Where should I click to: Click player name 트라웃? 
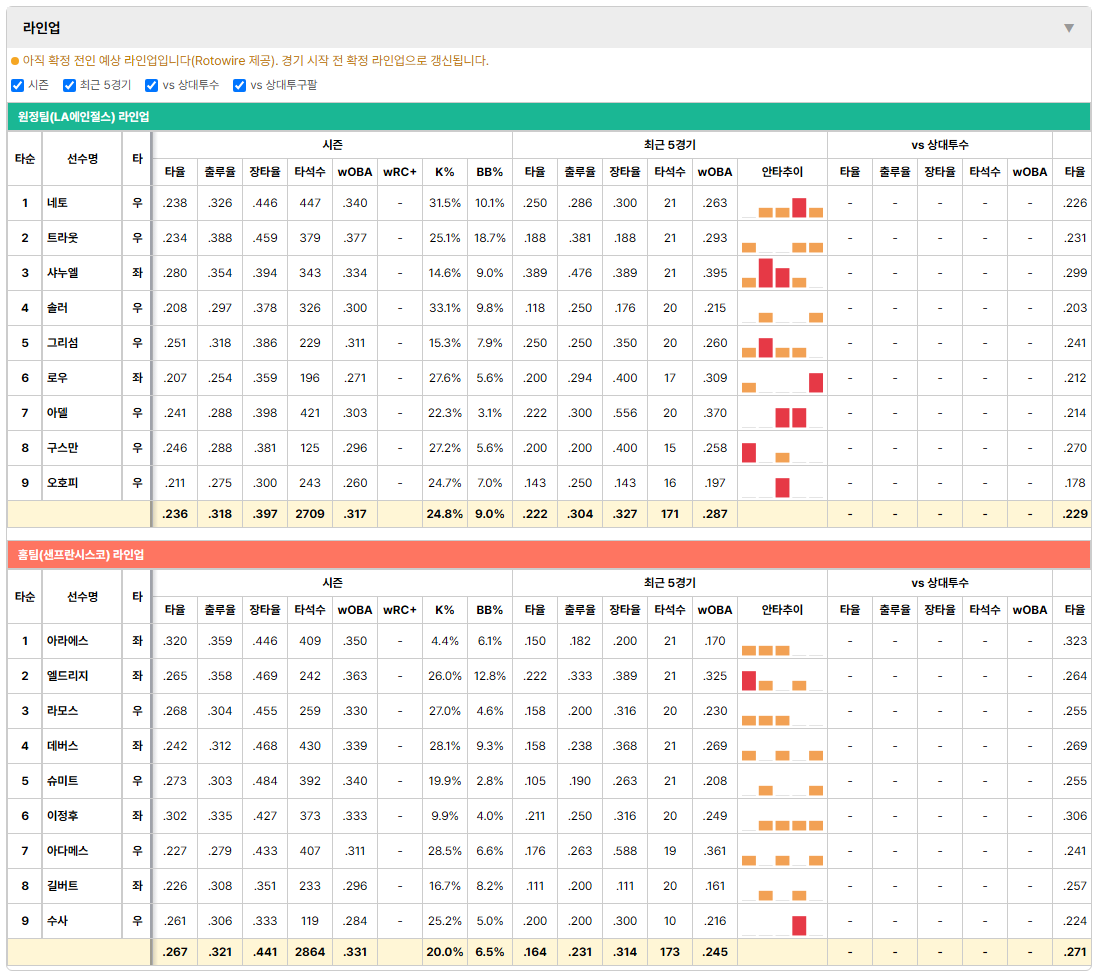pos(62,238)
